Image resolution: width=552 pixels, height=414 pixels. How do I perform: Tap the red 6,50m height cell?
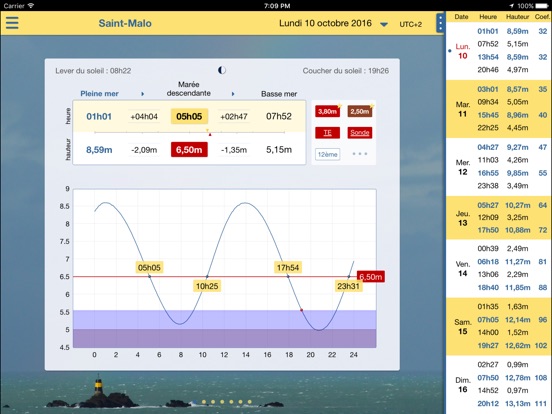(189, 150)
